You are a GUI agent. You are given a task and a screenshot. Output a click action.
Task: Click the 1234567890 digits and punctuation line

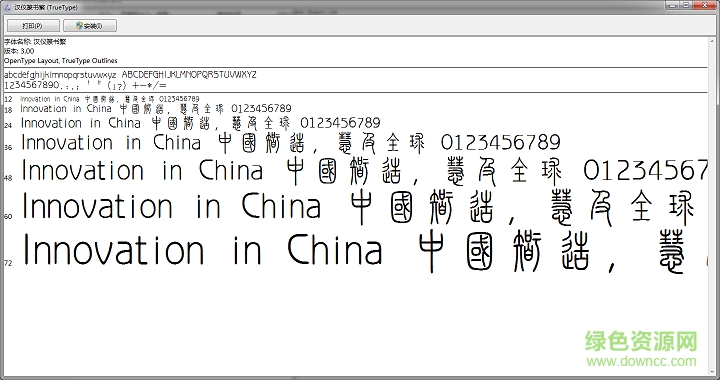[85, 85]
